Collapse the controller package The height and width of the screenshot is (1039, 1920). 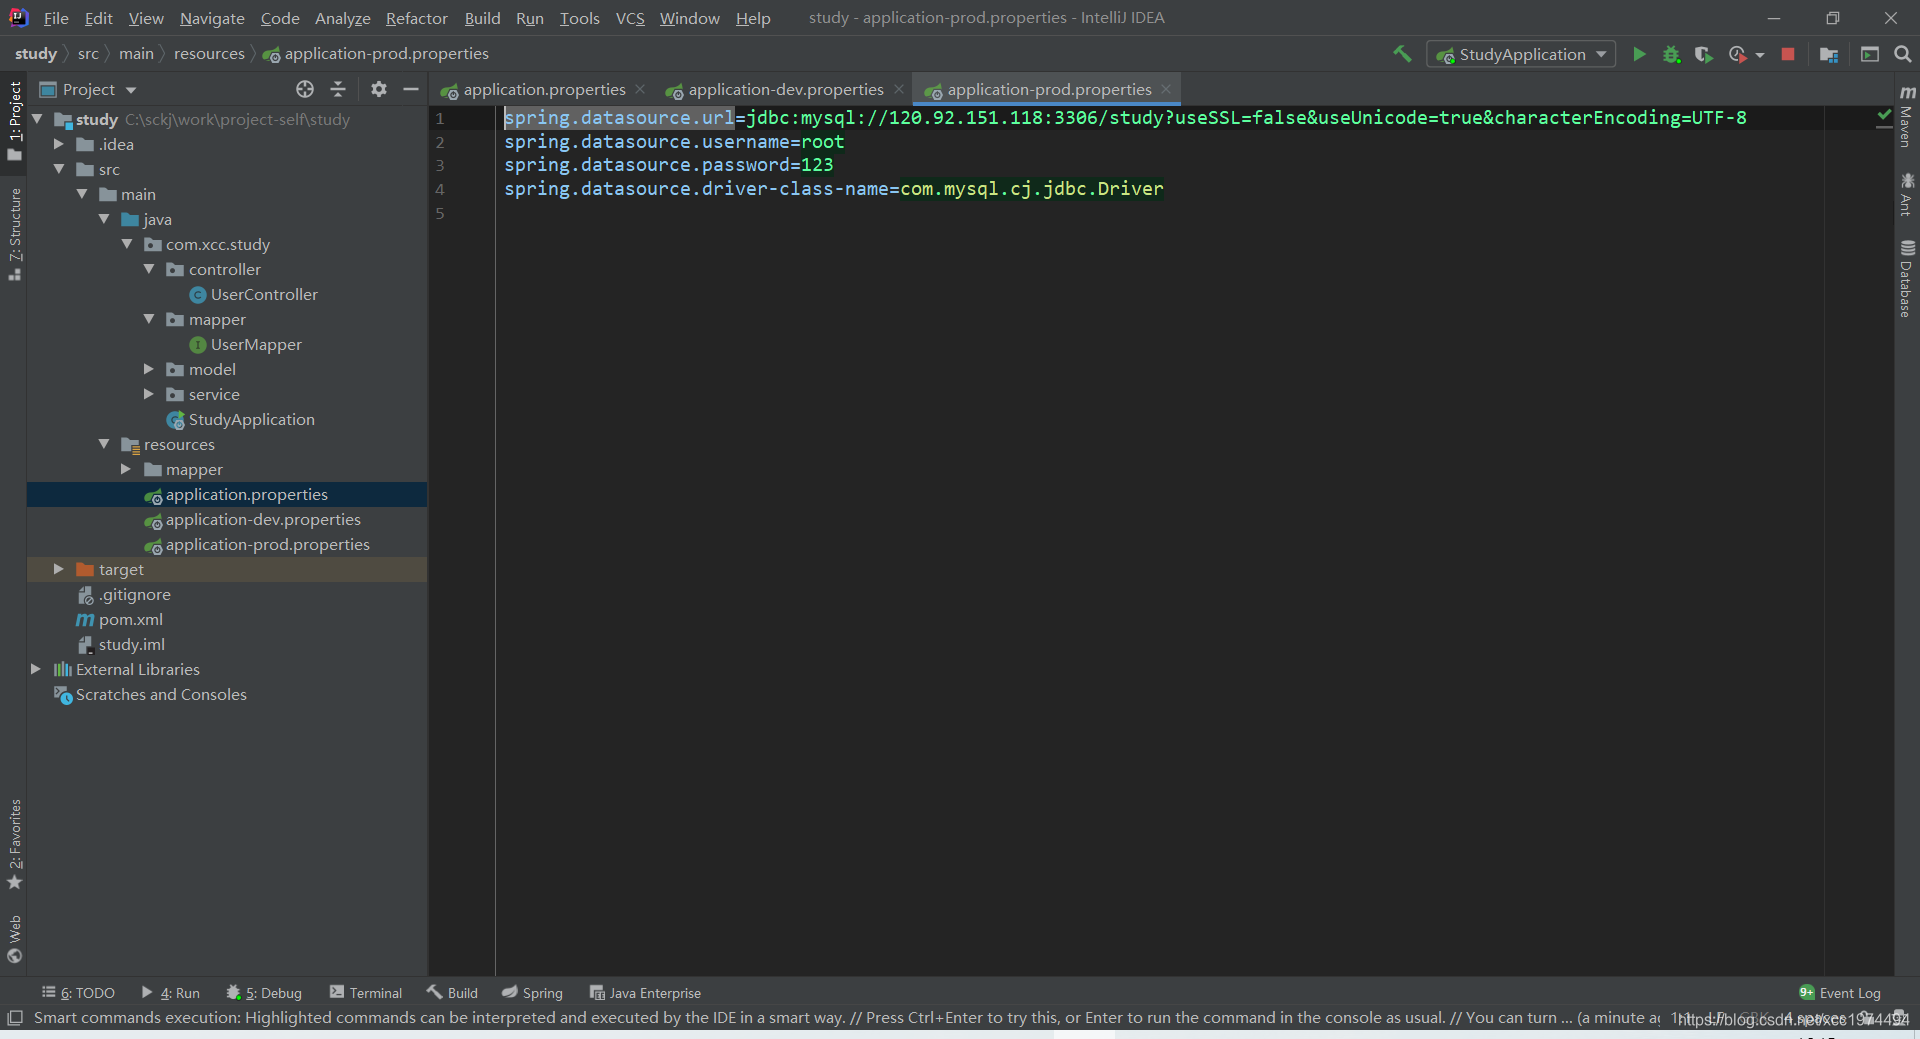tap(149, 269)
